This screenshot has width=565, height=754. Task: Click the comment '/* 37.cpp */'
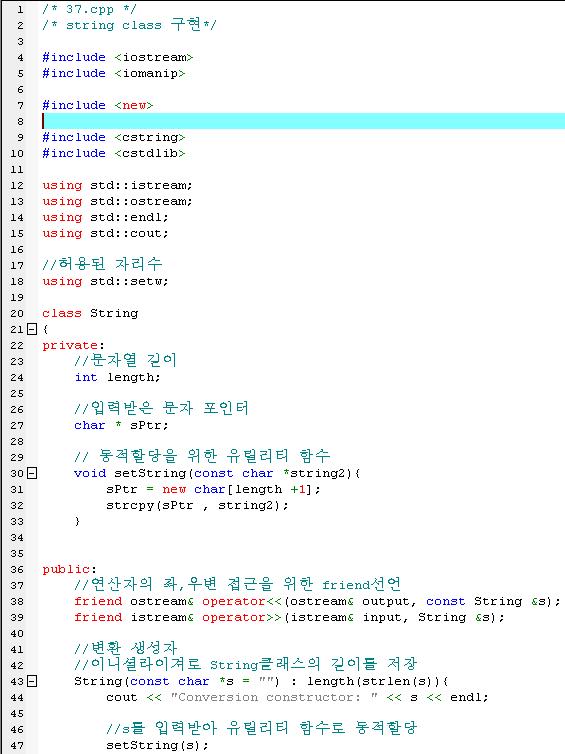pyautogui.click(x=89, y=9)
